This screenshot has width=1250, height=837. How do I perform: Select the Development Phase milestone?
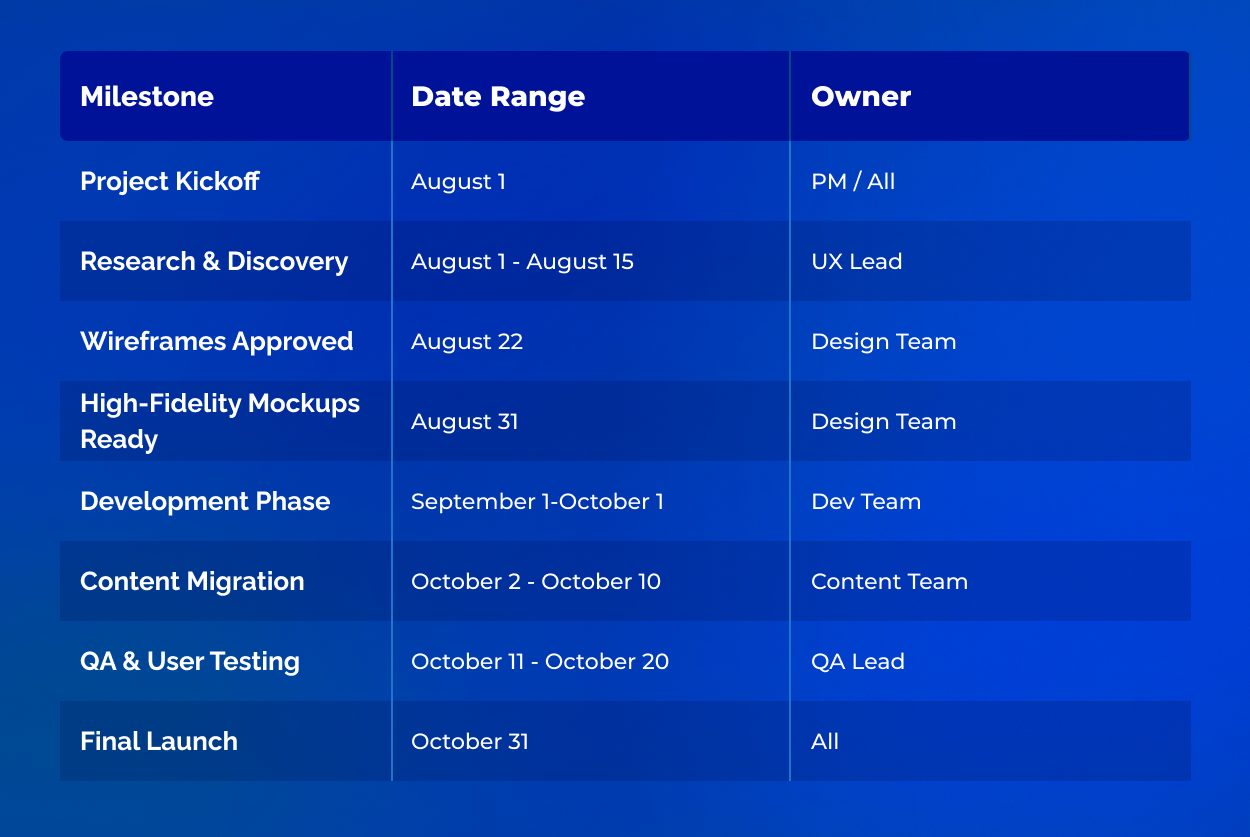(205, 501)
